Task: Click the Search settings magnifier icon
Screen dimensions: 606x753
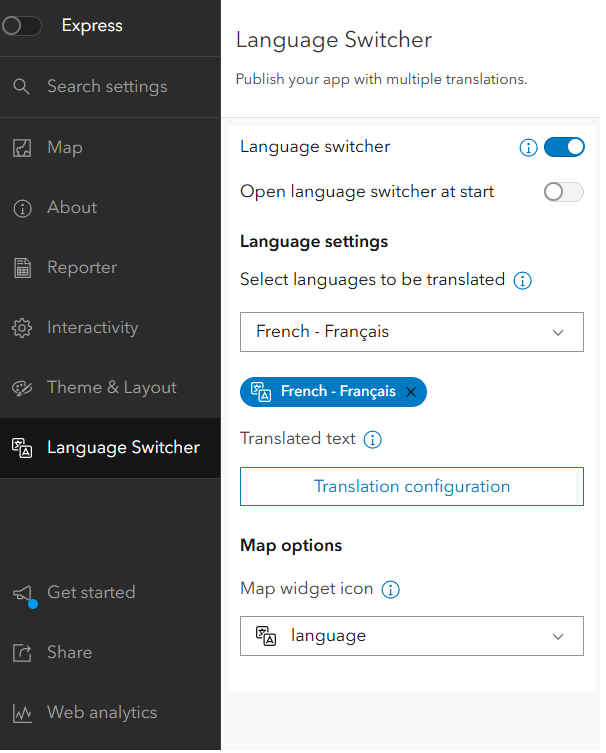Action: coord(22,87)
